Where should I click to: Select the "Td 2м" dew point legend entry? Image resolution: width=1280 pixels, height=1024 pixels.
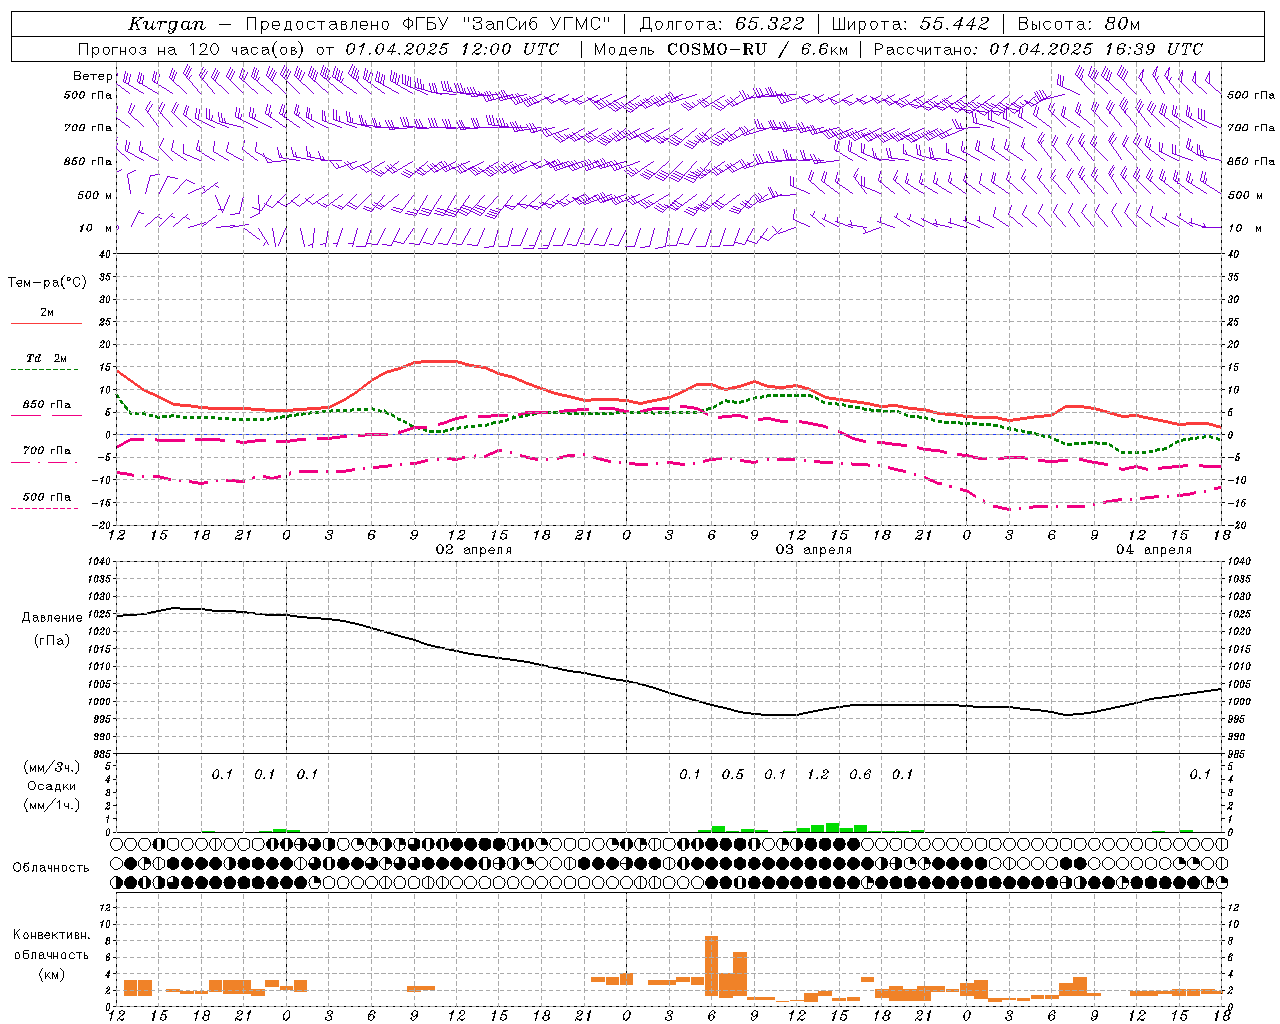click(47, 358)
